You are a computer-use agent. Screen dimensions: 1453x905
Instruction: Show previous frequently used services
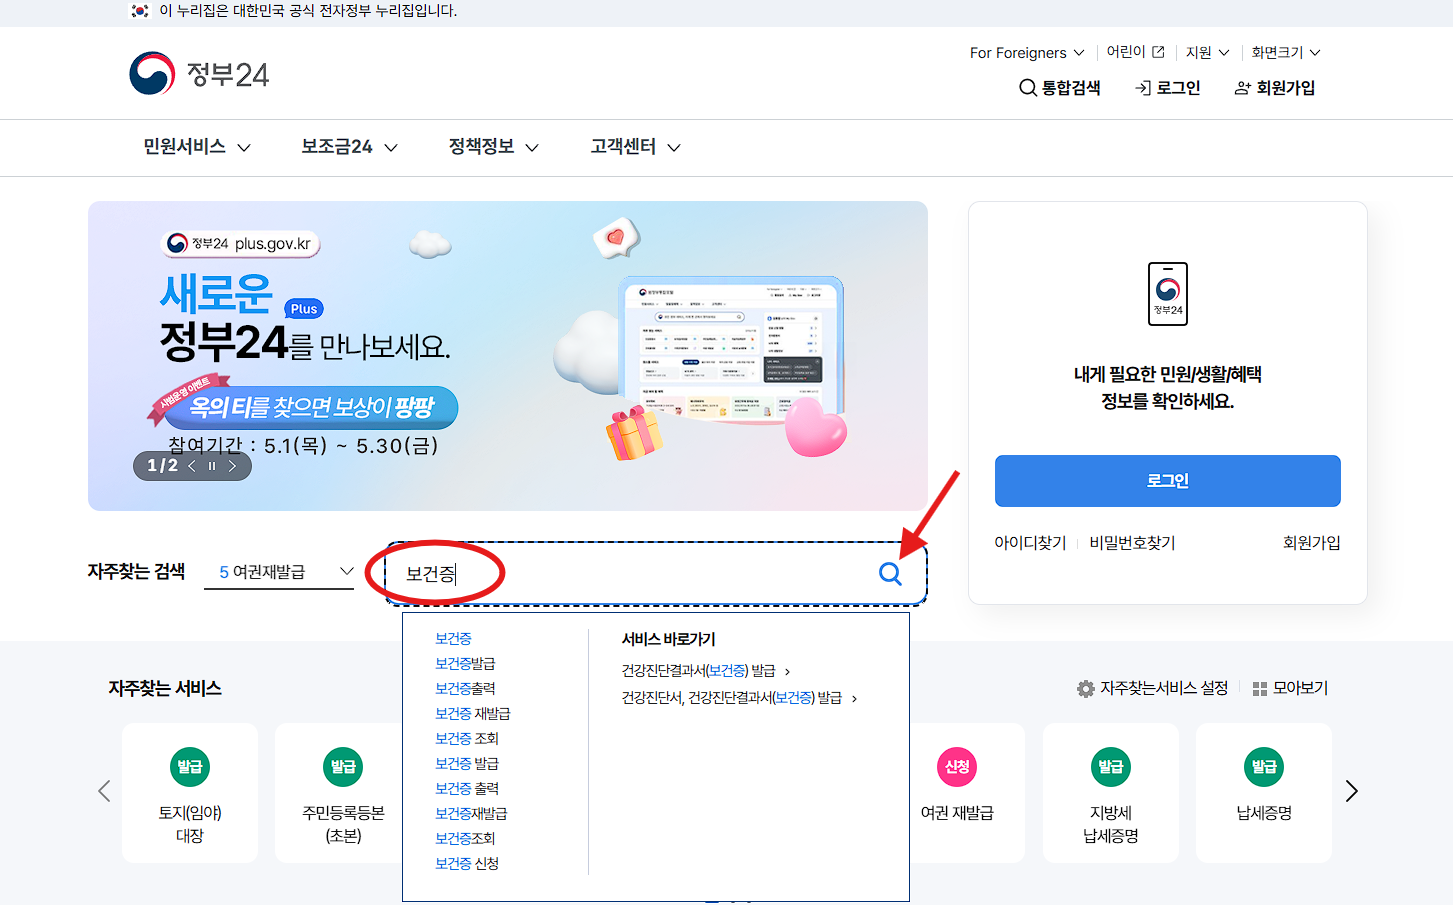point(104,791)
